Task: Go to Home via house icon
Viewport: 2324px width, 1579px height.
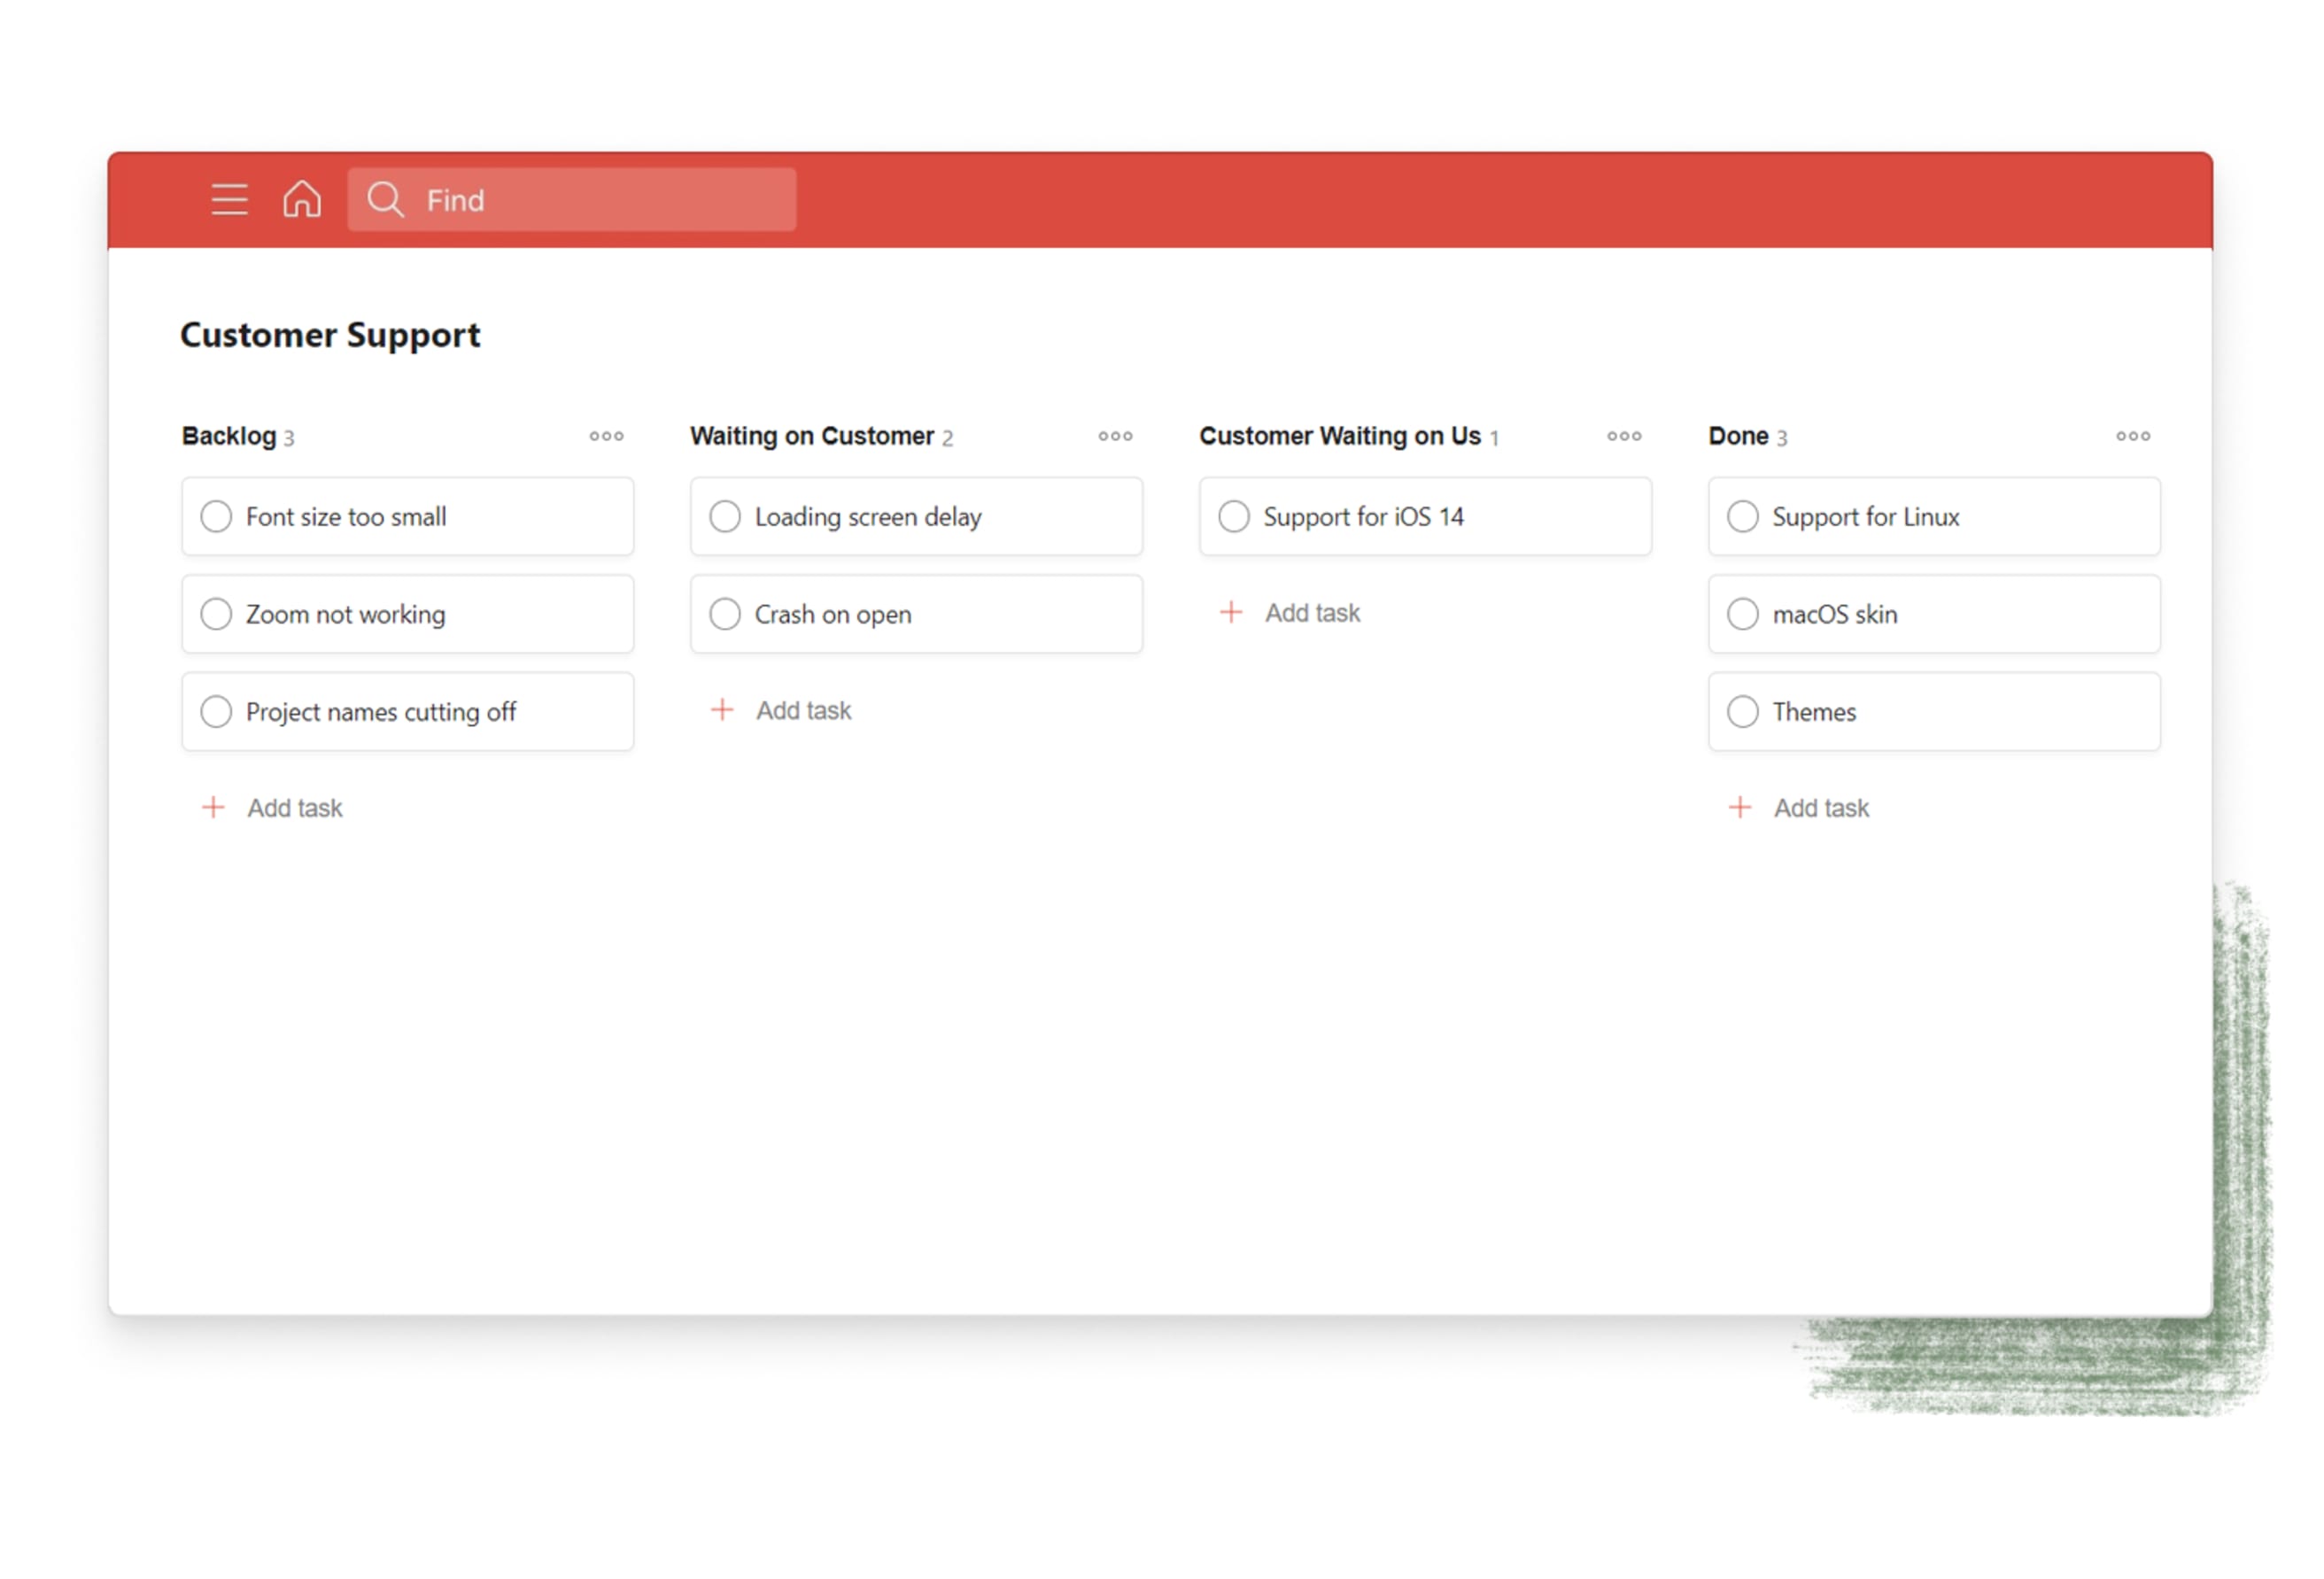Action: tap(301, 199)
